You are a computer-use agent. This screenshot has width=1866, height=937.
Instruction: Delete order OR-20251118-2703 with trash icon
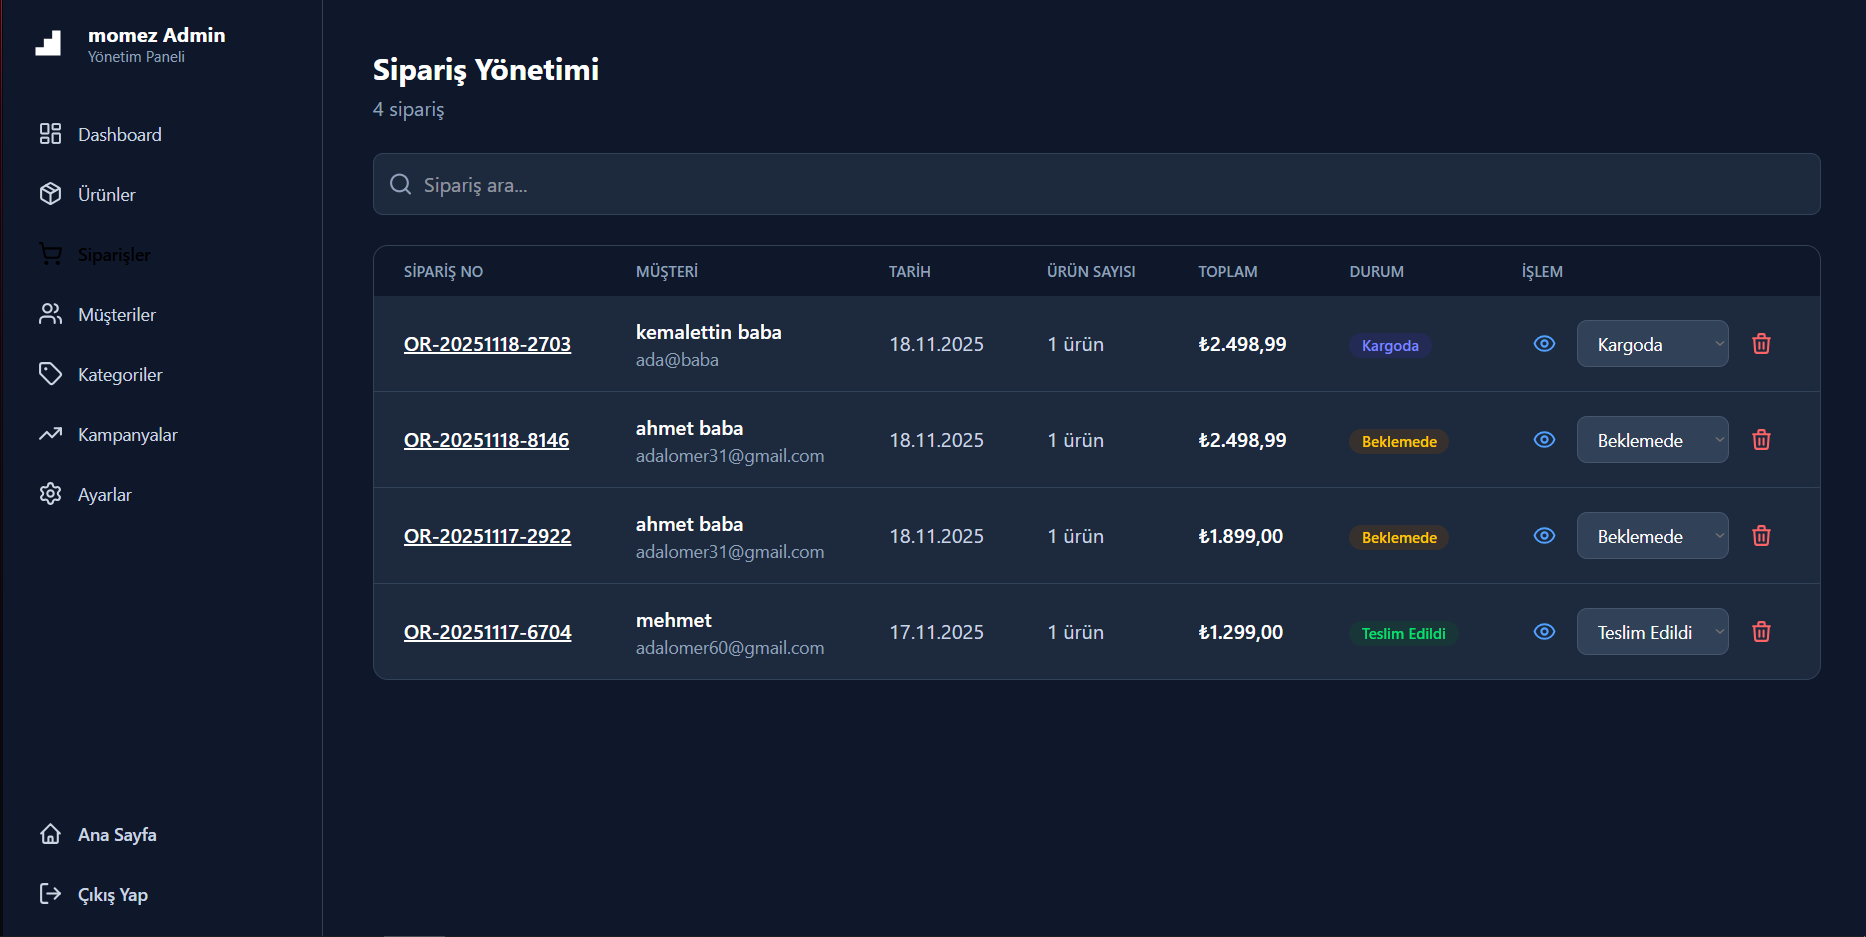(1761, 344)
